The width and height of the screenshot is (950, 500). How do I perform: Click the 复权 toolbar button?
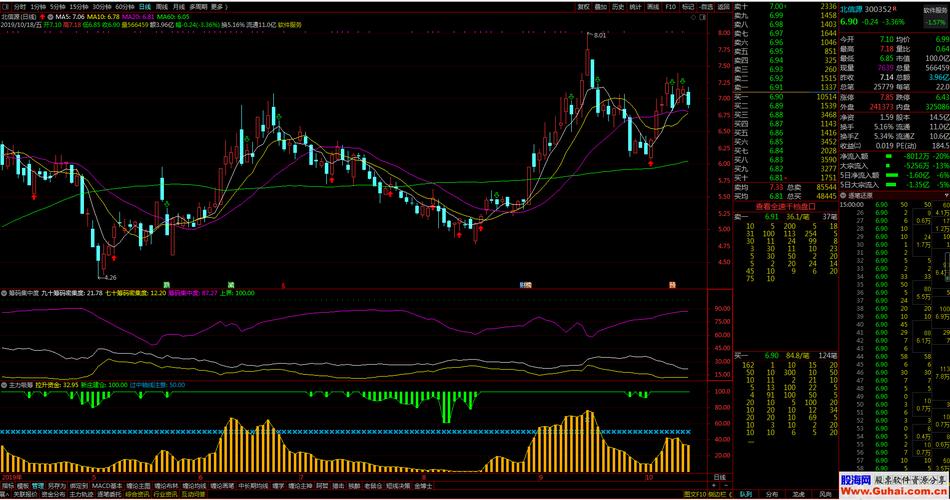click(583, 7)
